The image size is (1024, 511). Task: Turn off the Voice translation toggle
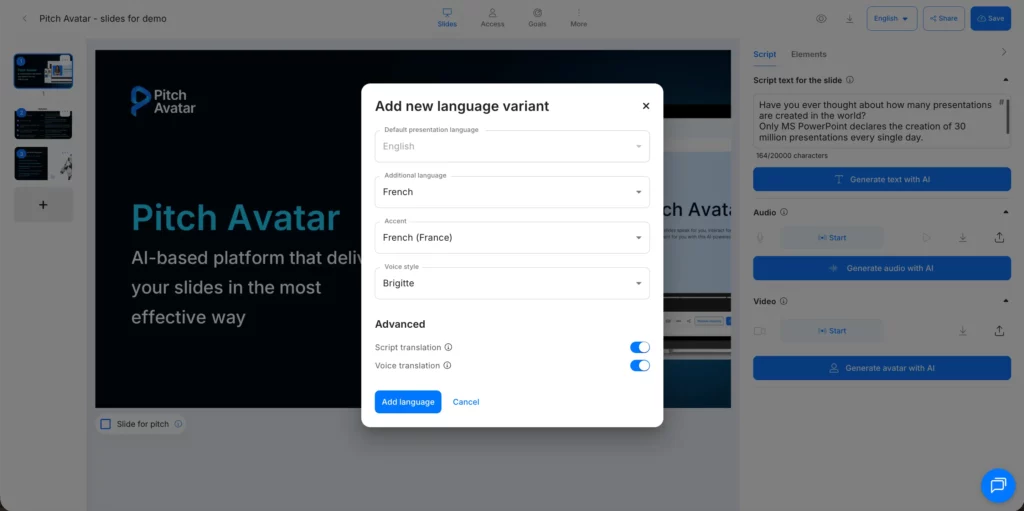tap(639, 365)
